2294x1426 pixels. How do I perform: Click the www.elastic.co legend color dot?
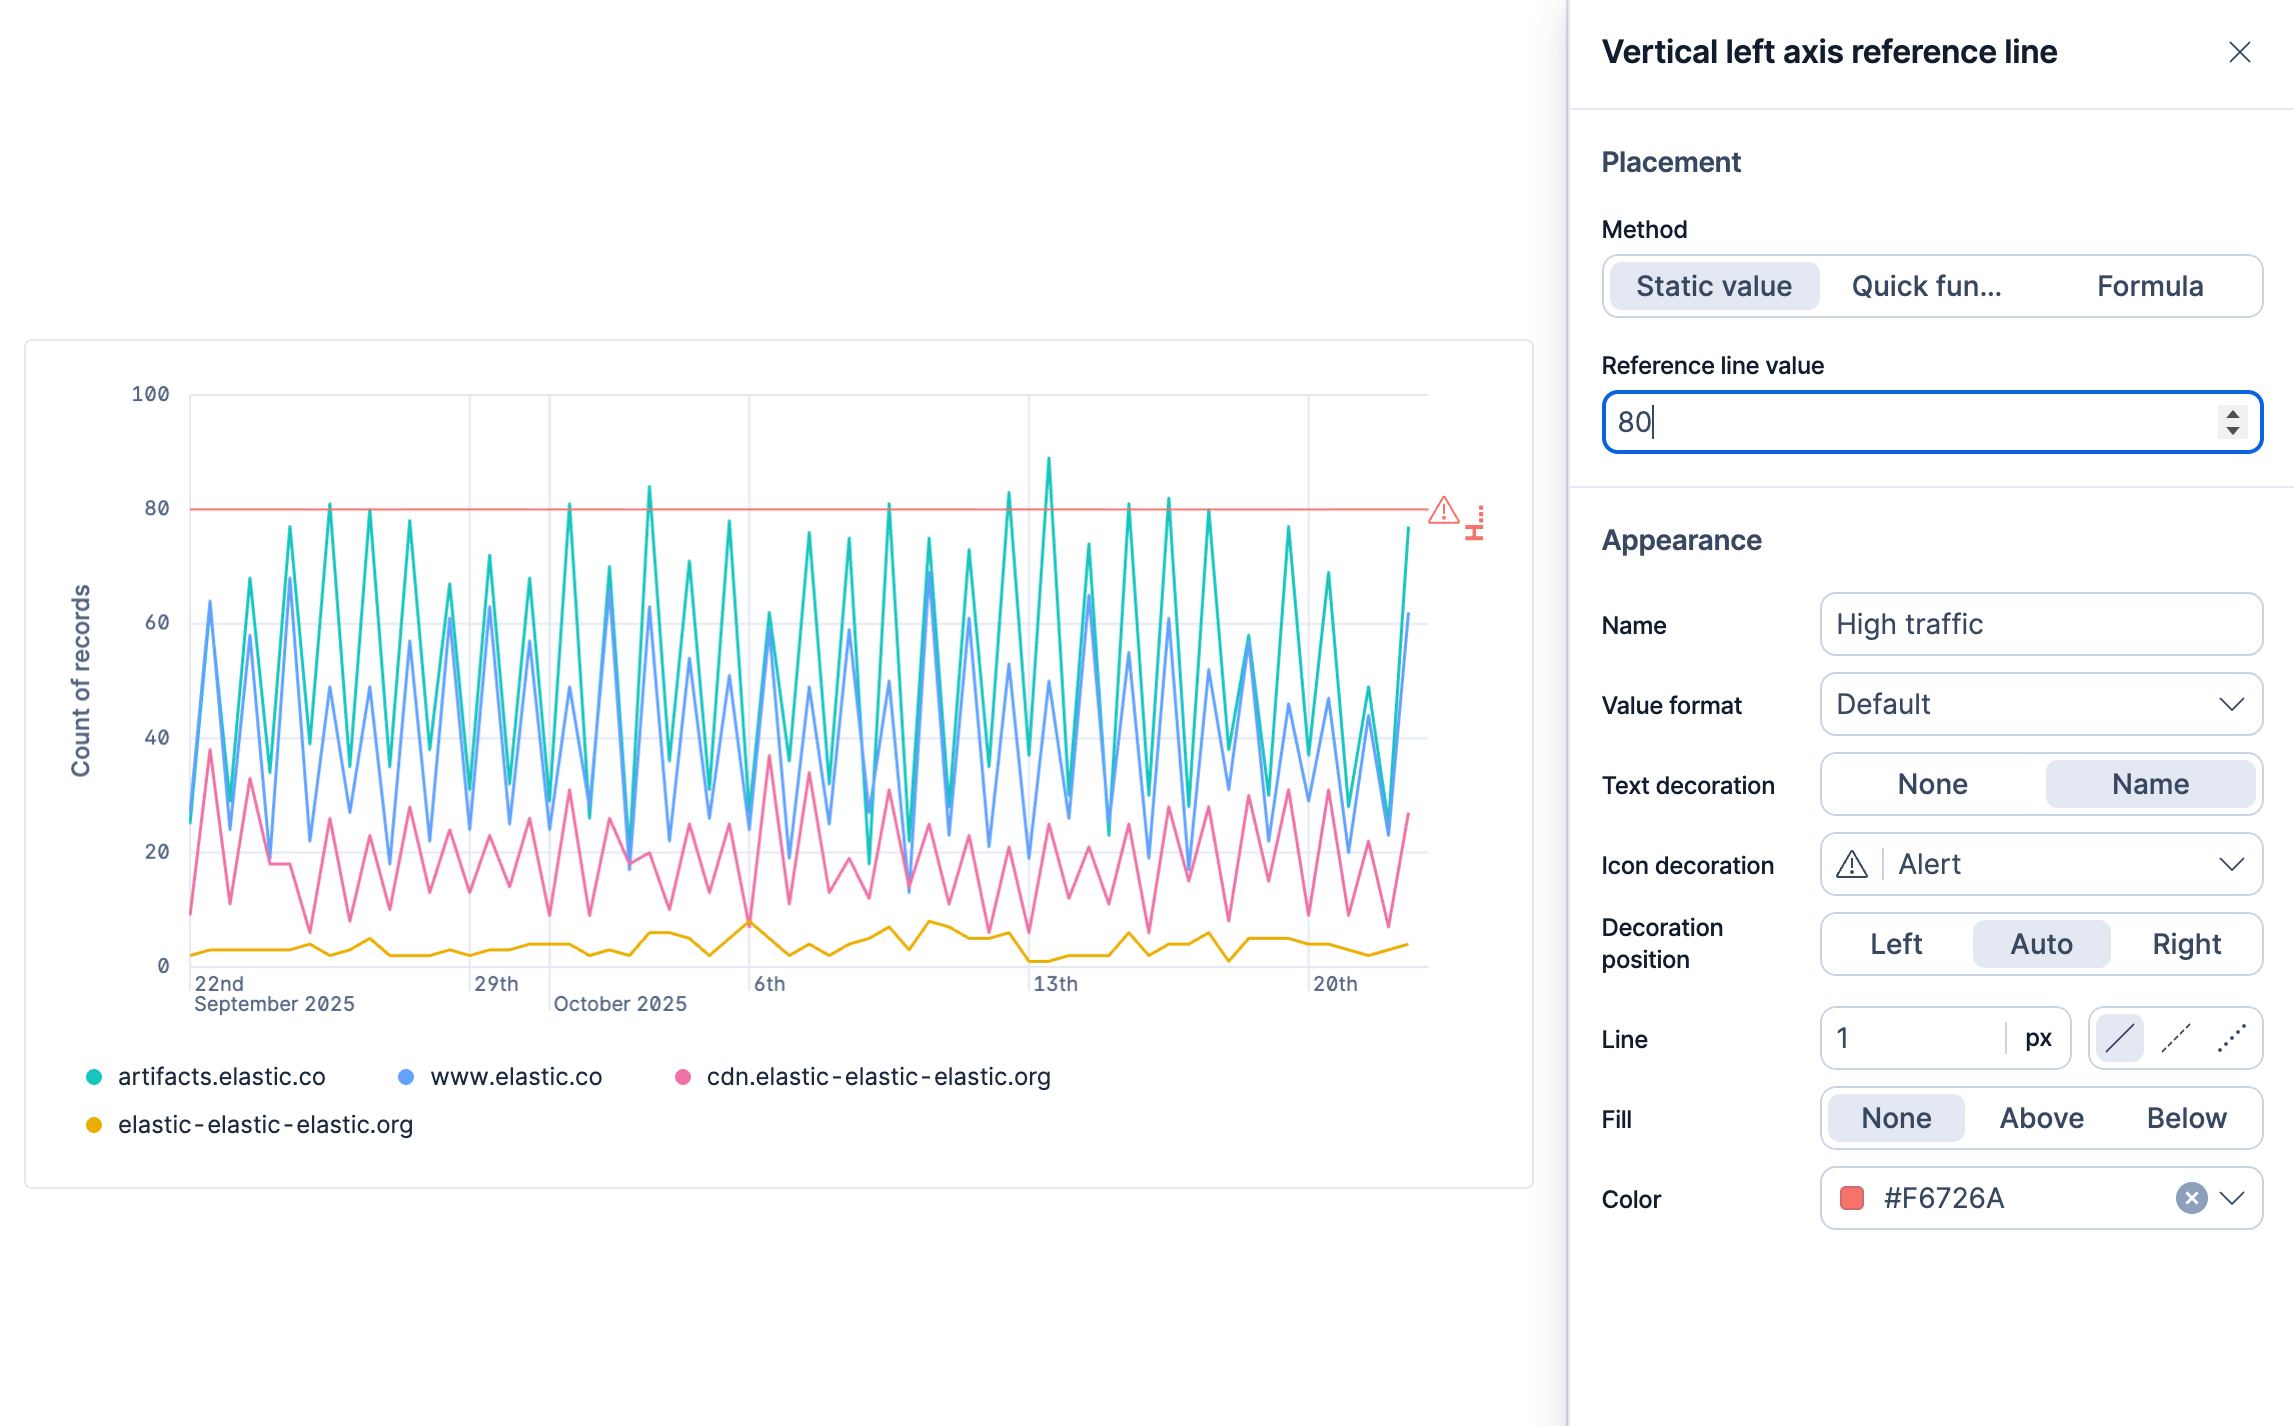tap(406, 1077)
